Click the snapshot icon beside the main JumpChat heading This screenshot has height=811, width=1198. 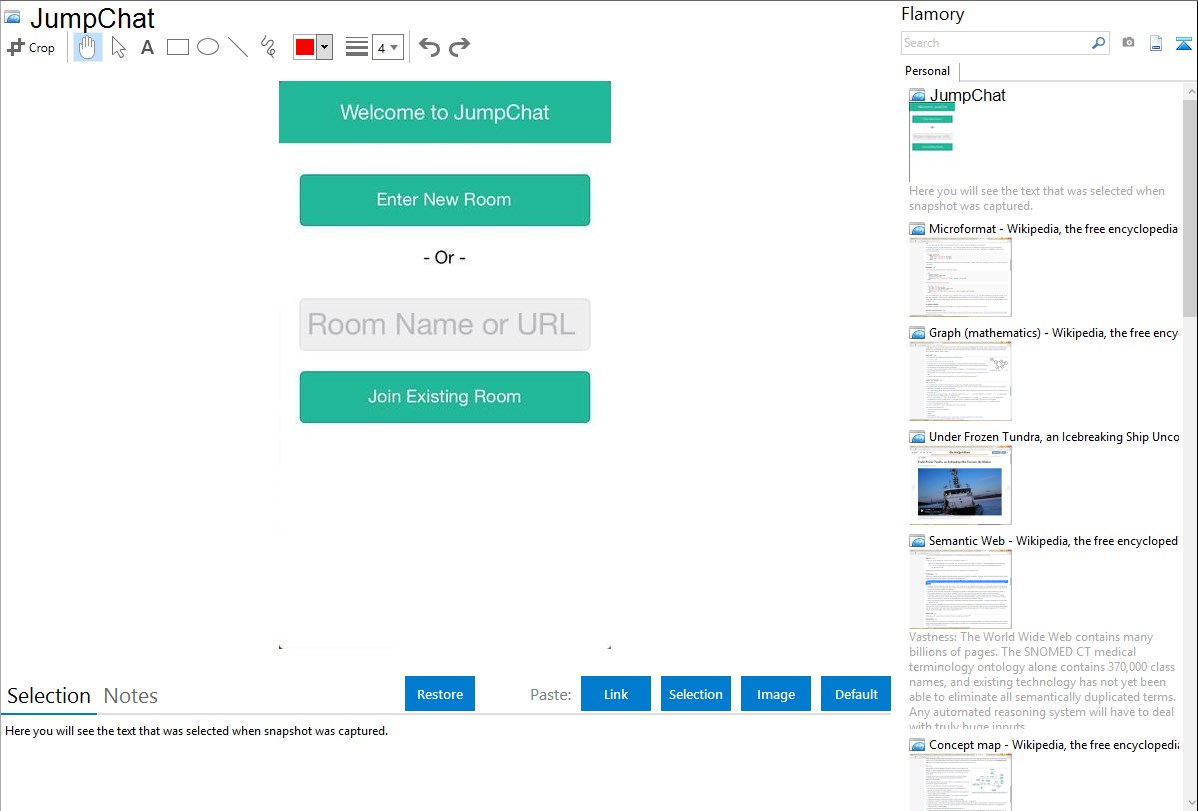(x=13, y=17)
